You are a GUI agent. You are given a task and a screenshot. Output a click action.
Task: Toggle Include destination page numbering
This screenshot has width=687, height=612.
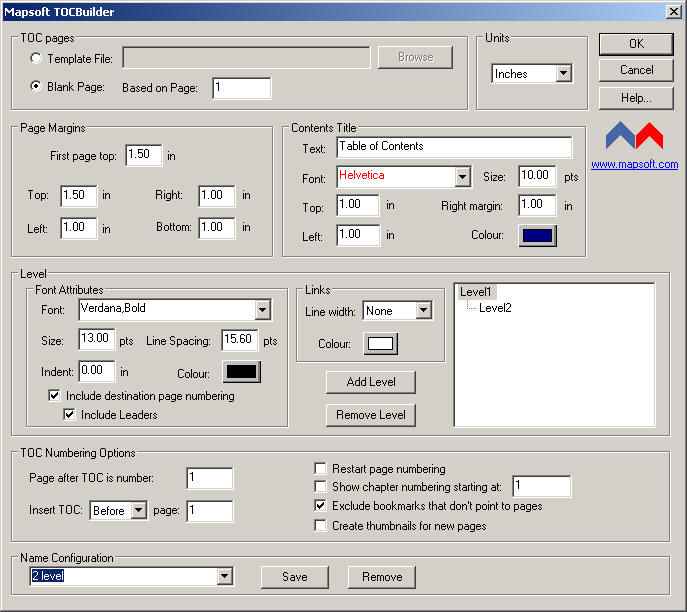click(54, 396)
